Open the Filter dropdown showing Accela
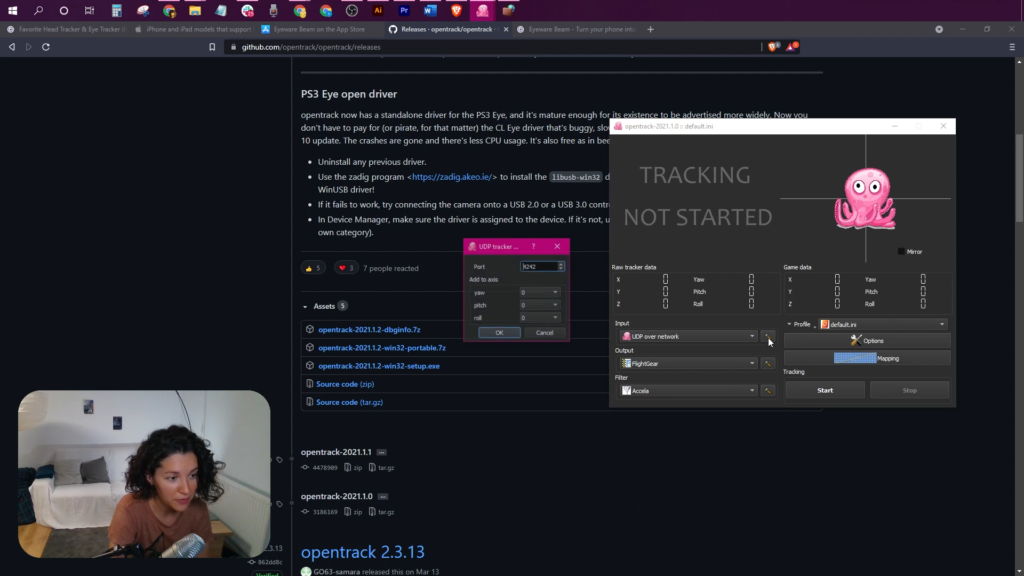 click(688, 391)
